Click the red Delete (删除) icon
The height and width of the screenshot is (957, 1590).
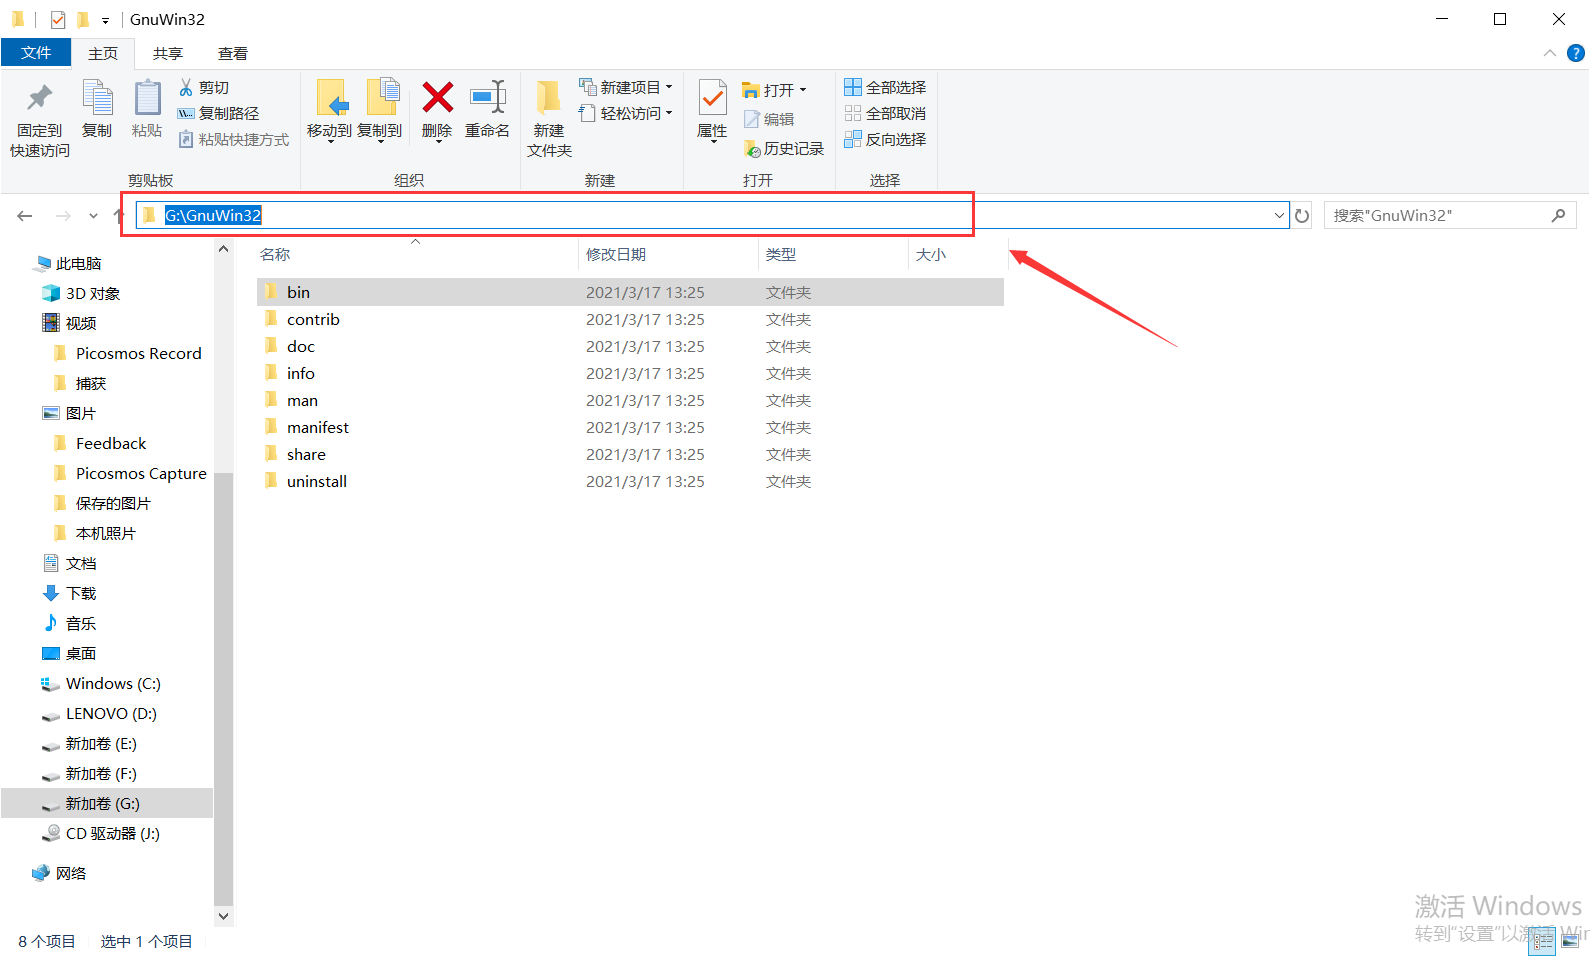437,98
